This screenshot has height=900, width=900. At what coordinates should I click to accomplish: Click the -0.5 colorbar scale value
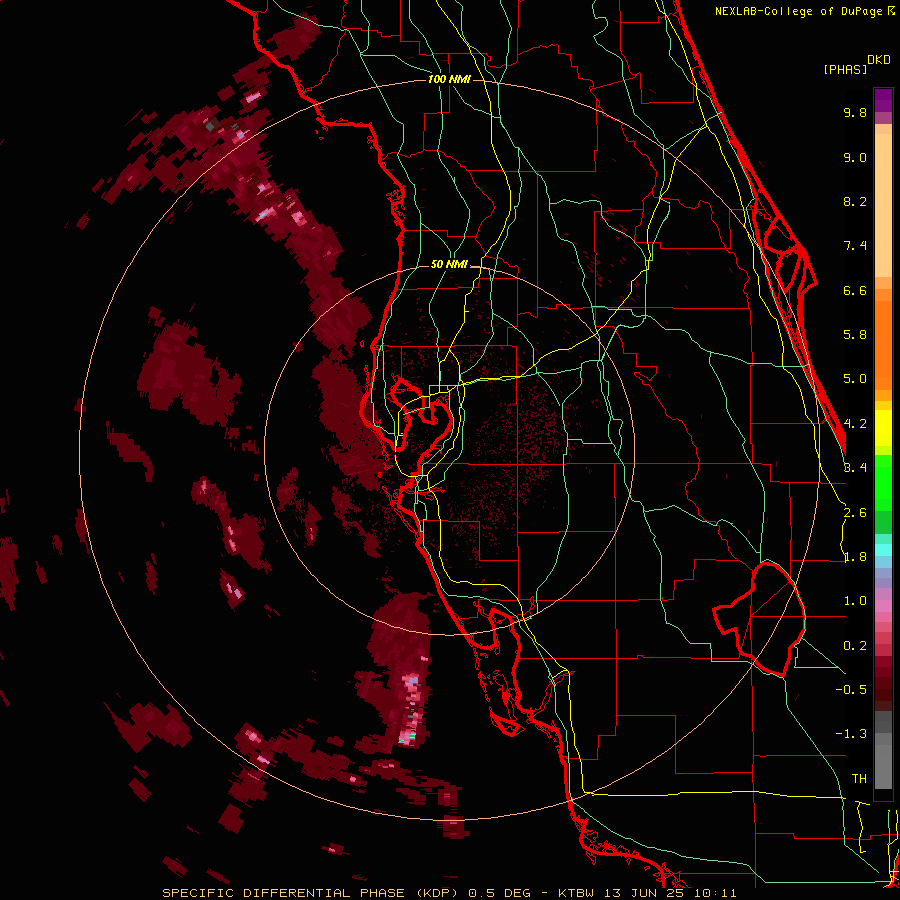(851, 690)
